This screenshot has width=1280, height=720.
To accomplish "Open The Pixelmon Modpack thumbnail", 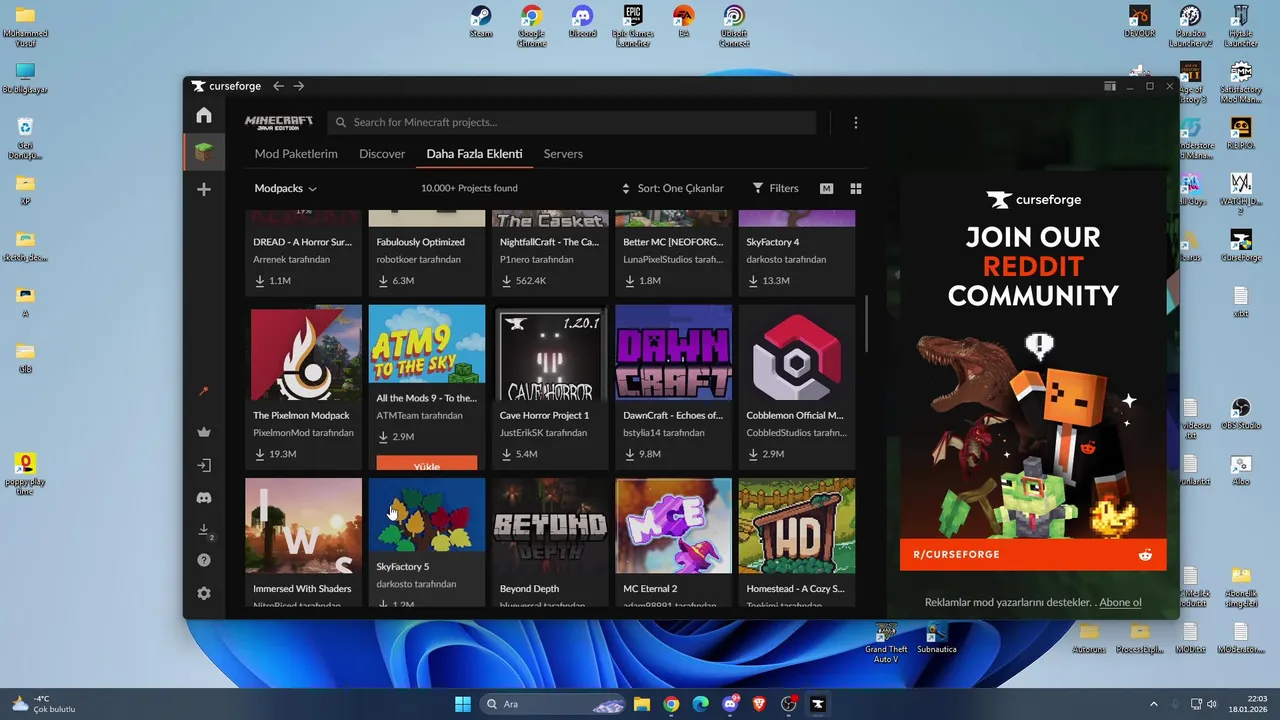I will (x=304, y=353).
